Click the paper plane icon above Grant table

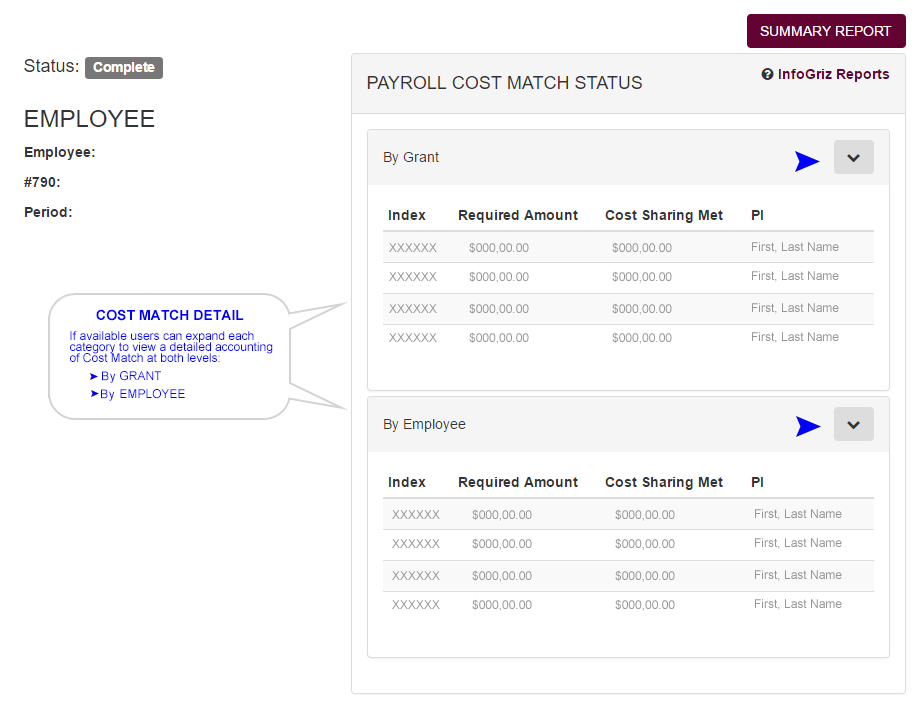(x=808, y=161)
